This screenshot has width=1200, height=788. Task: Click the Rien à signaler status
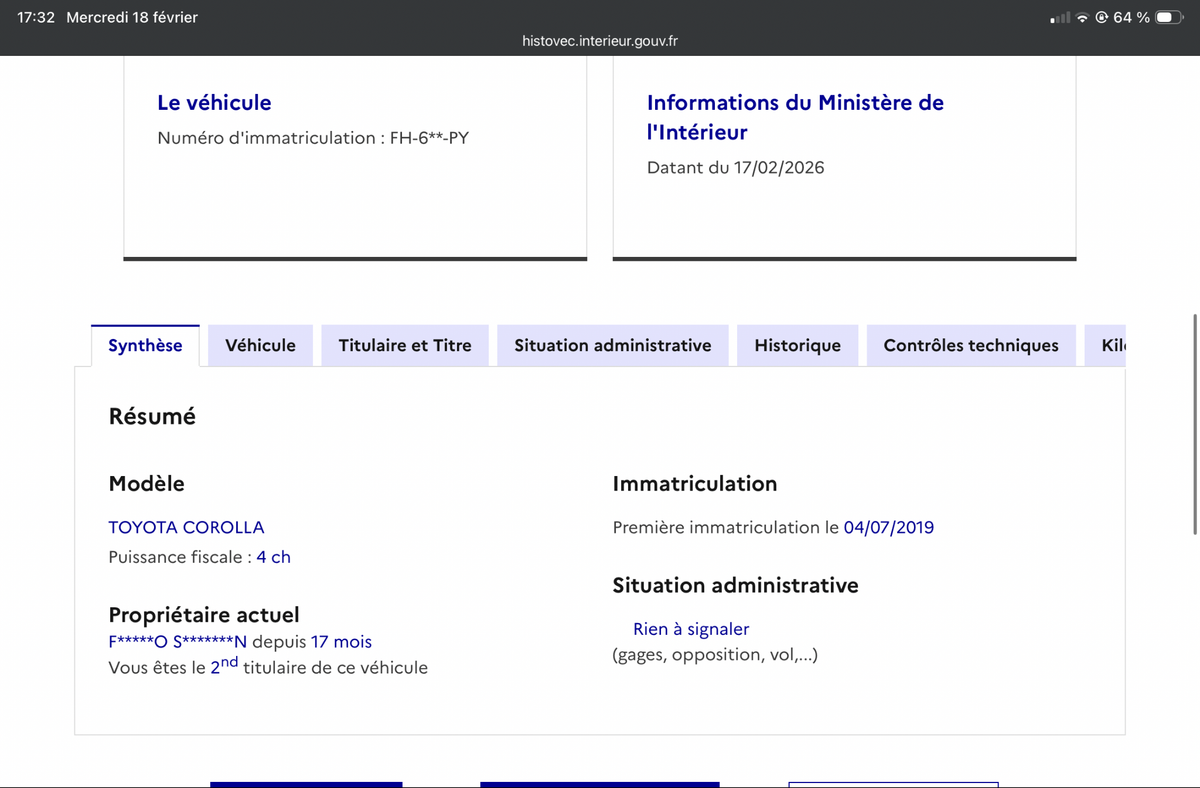tap(690, 629)
